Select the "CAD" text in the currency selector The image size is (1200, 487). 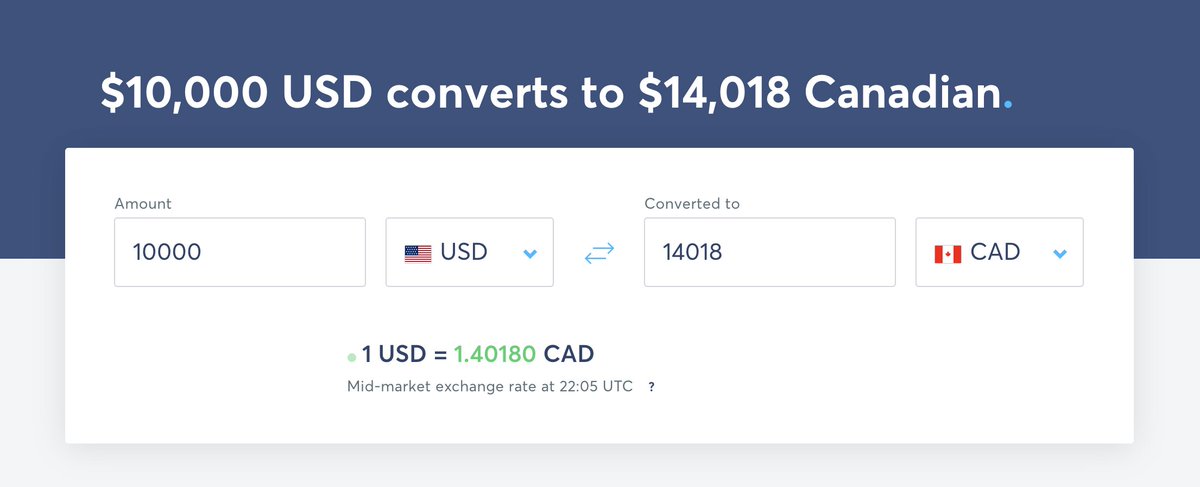[x=995, y=253]
